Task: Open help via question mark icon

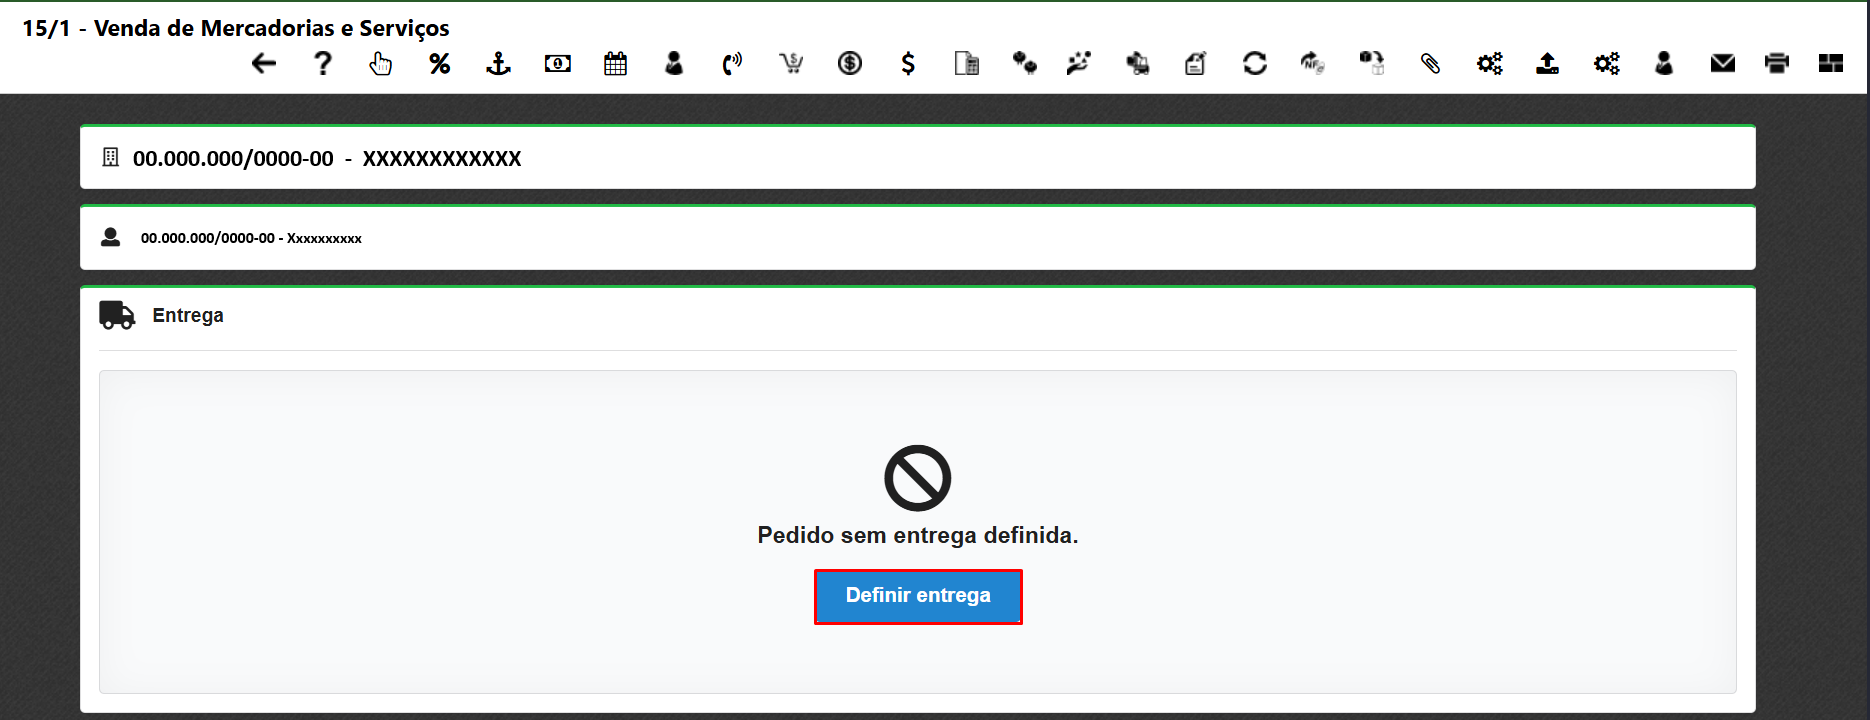Action: [x=322, y=64]
